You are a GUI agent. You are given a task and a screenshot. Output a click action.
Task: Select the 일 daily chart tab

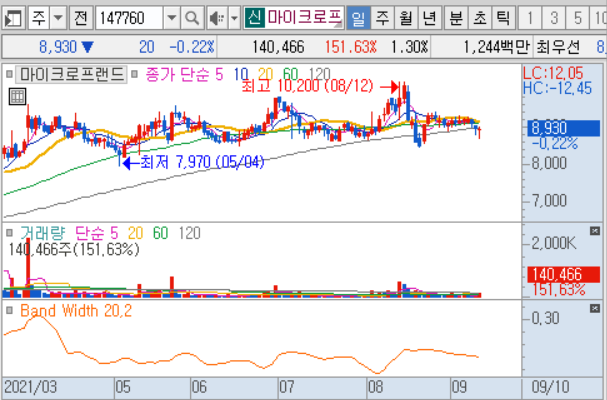click(x=358, y=18)
